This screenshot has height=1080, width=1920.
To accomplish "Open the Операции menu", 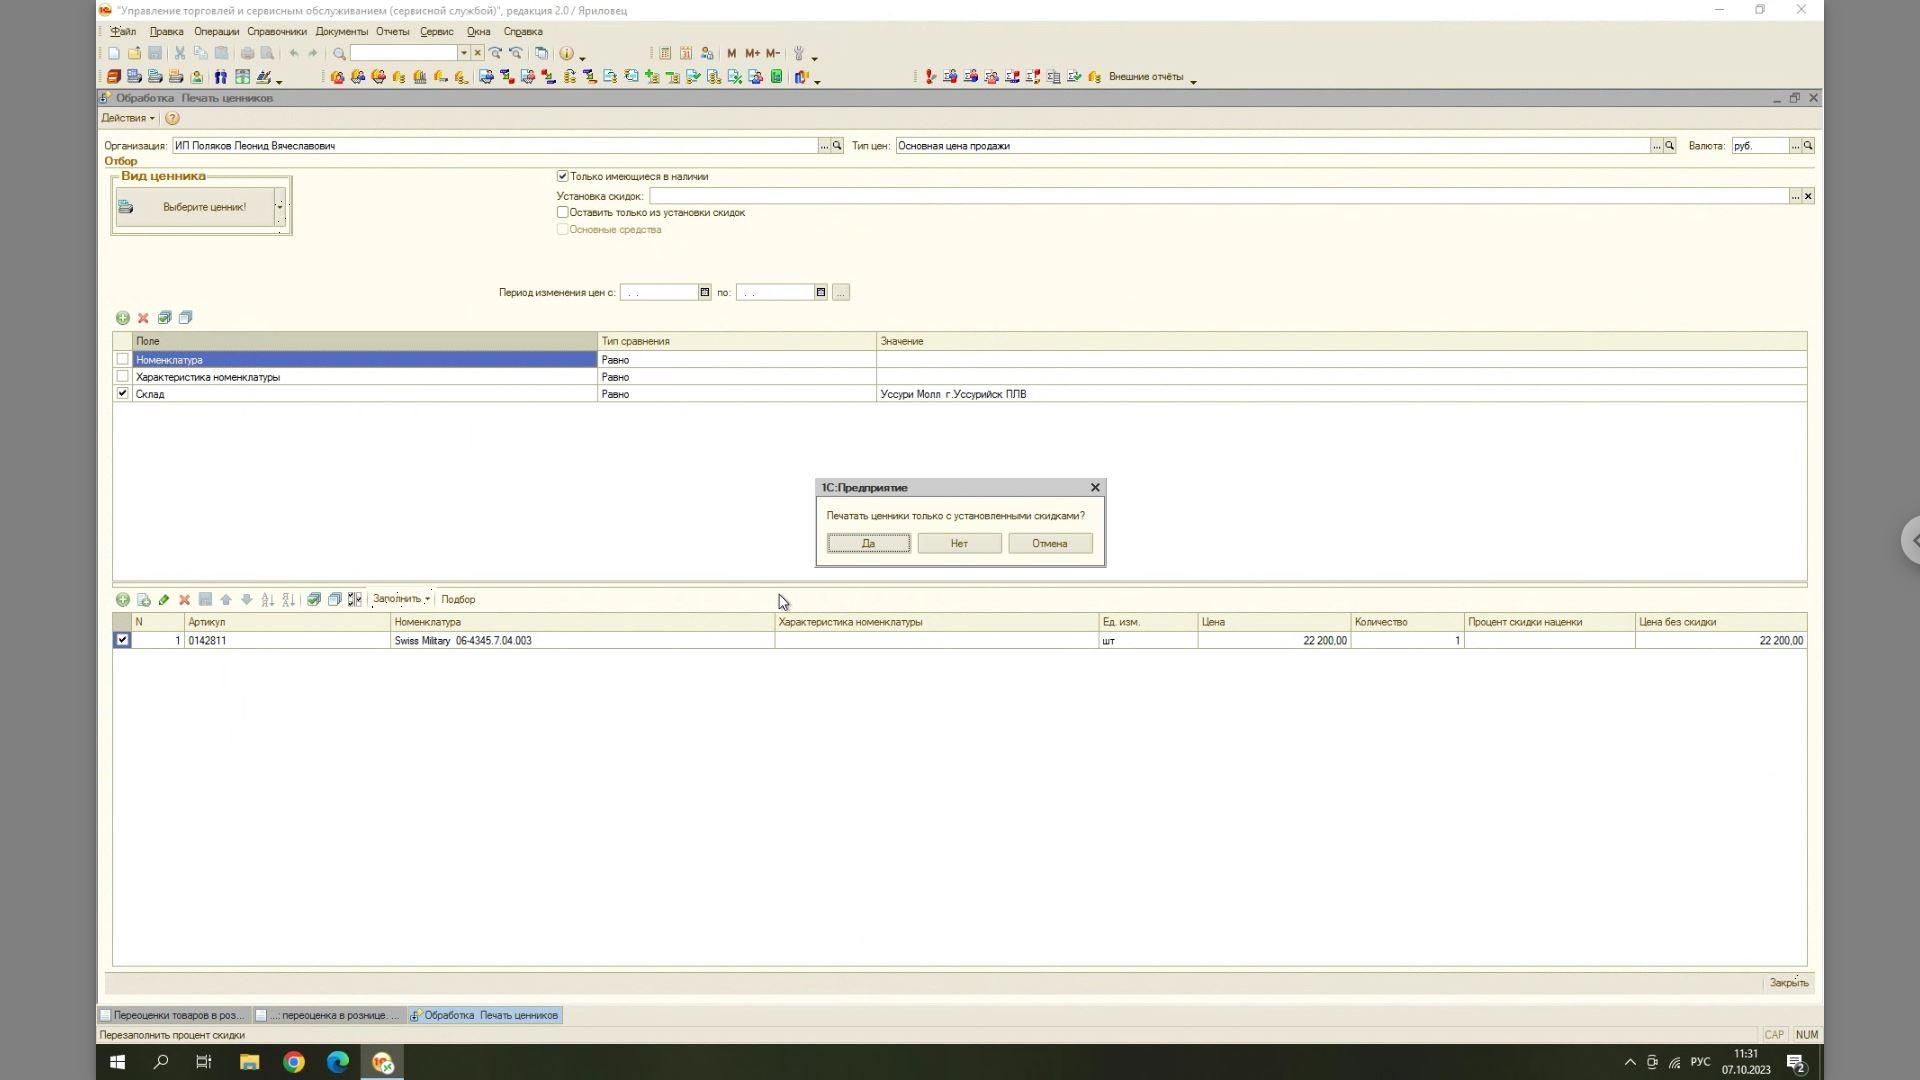I will tap(216, 32).
